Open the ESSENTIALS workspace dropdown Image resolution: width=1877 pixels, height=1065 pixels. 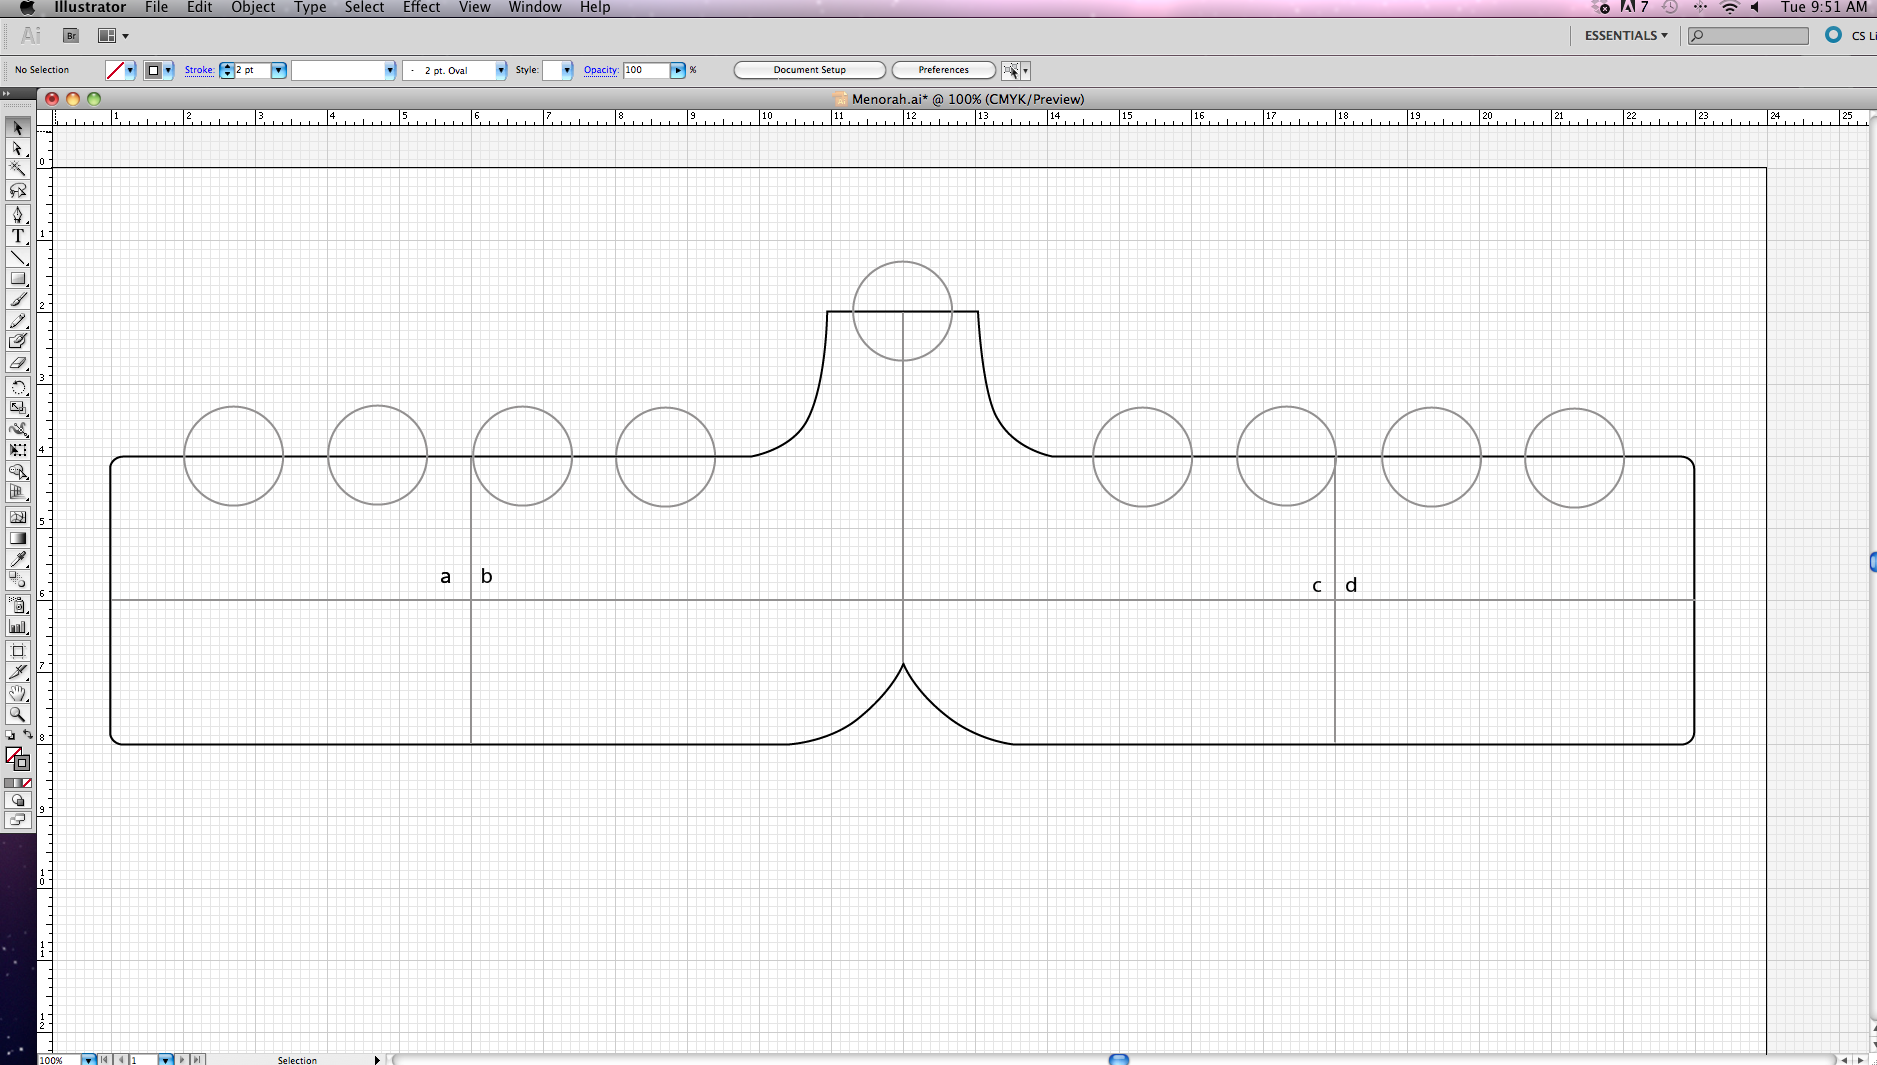click(x=1625, y=35)
